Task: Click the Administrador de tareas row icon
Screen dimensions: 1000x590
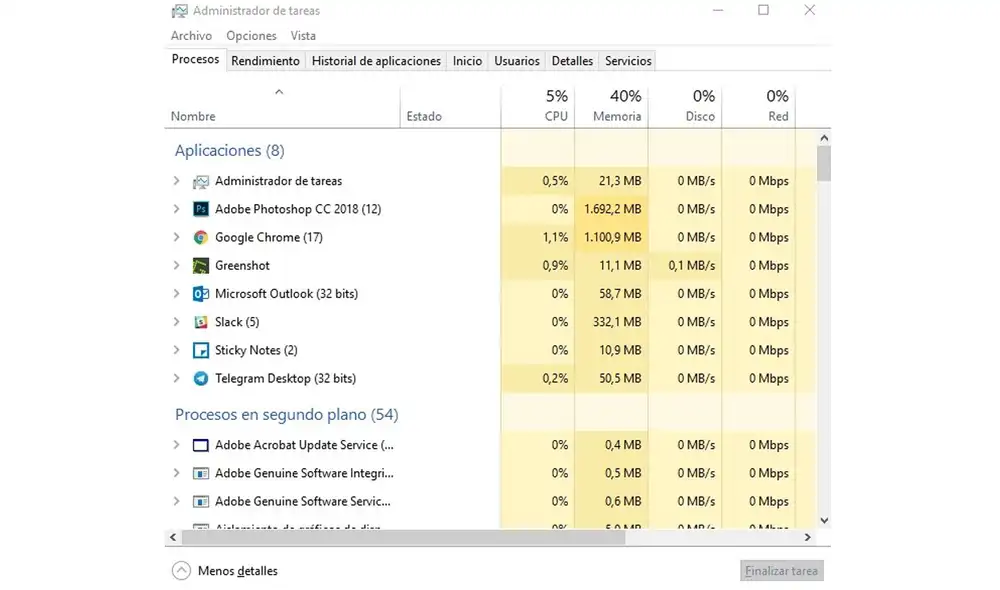Action: [201, 181]
